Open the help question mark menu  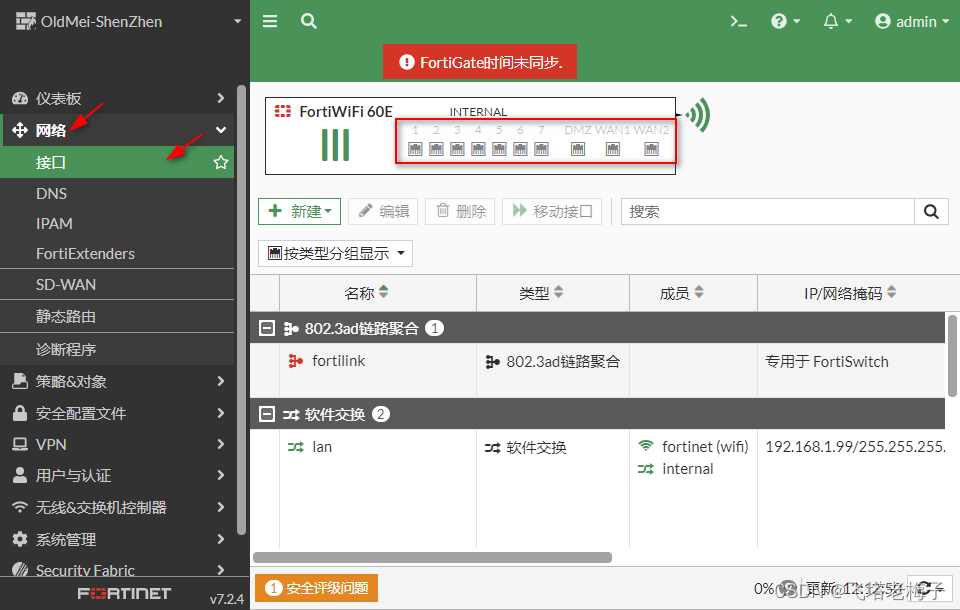point(785,21)
